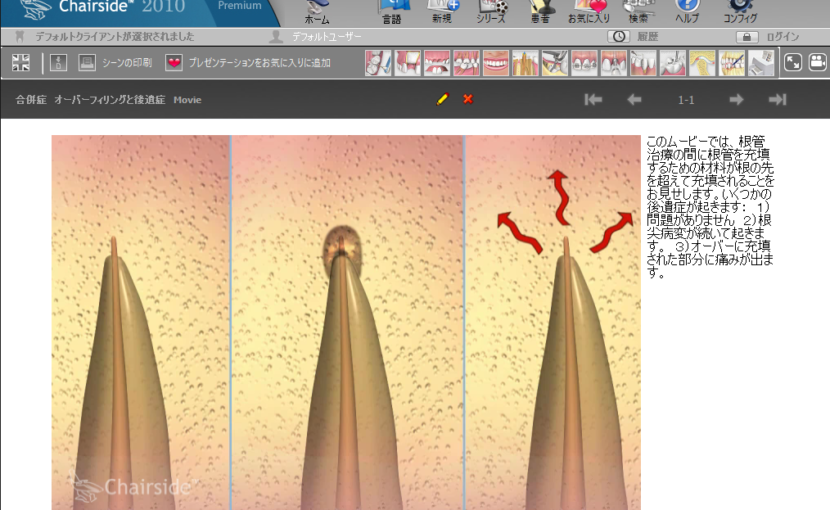Open the 検索 search menu
Image resolution: width=830 pixels, height=510 pixels.
(x=638, y=12)
